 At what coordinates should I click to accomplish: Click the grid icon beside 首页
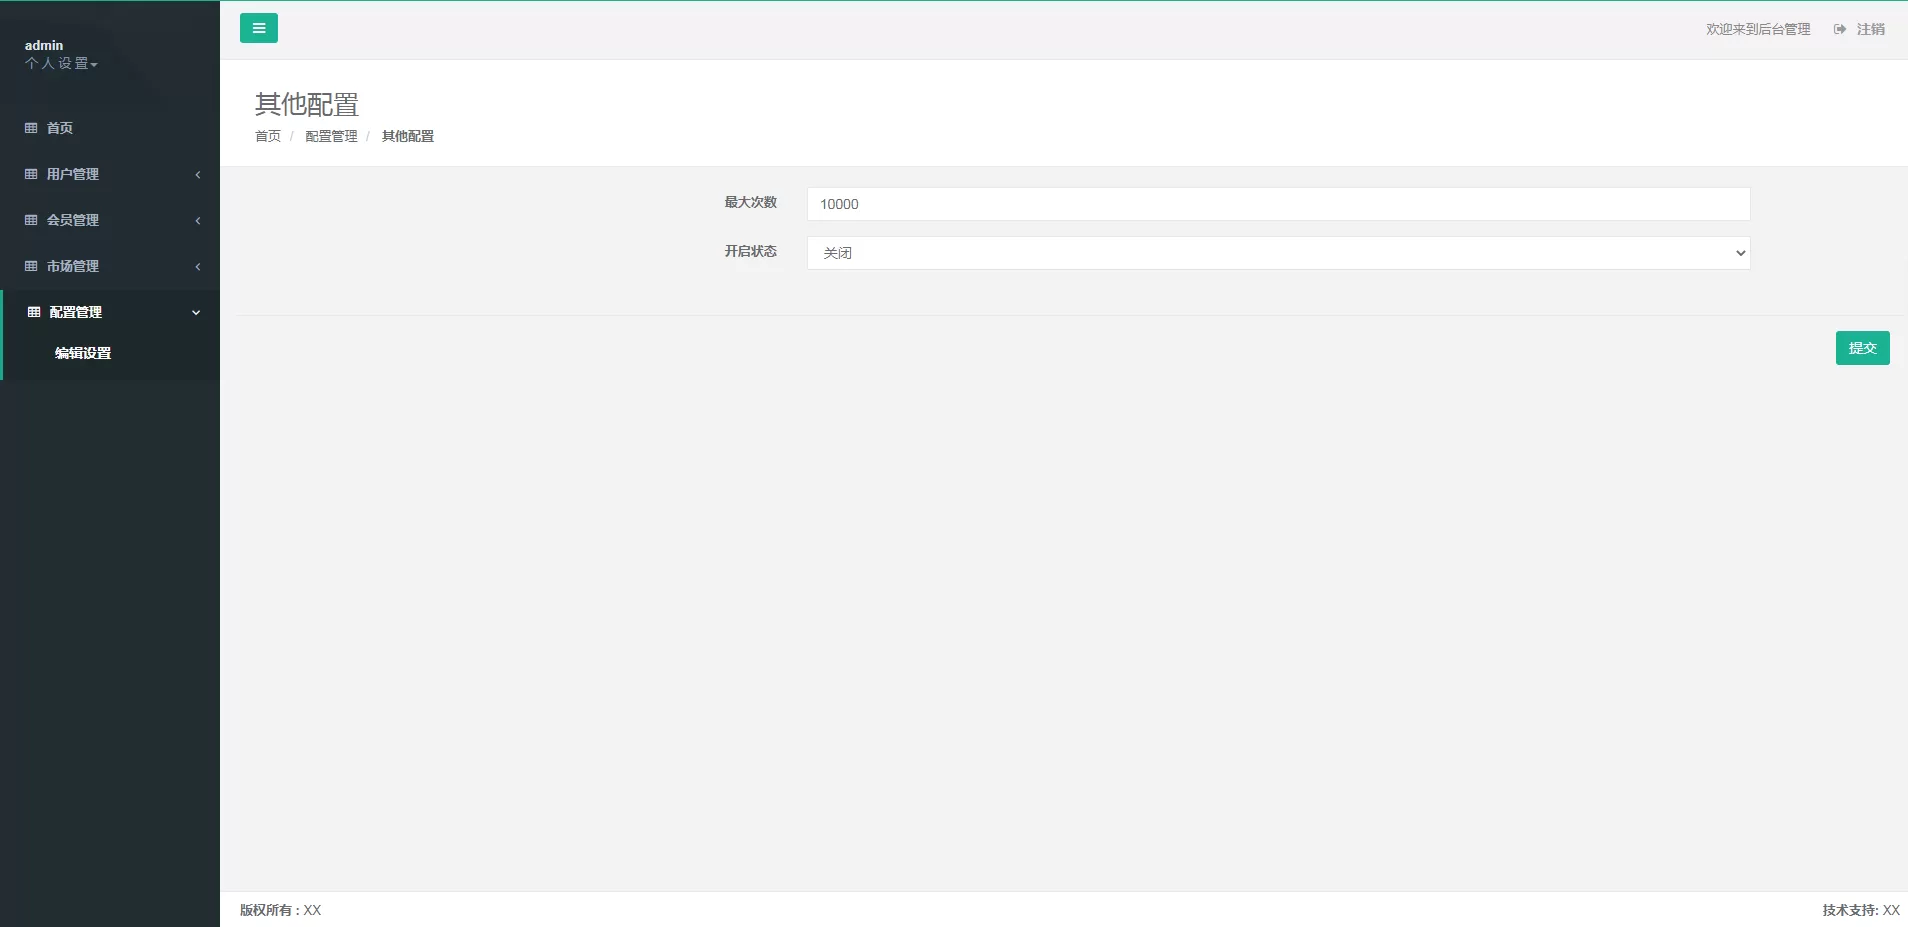[x=31, y=128]
